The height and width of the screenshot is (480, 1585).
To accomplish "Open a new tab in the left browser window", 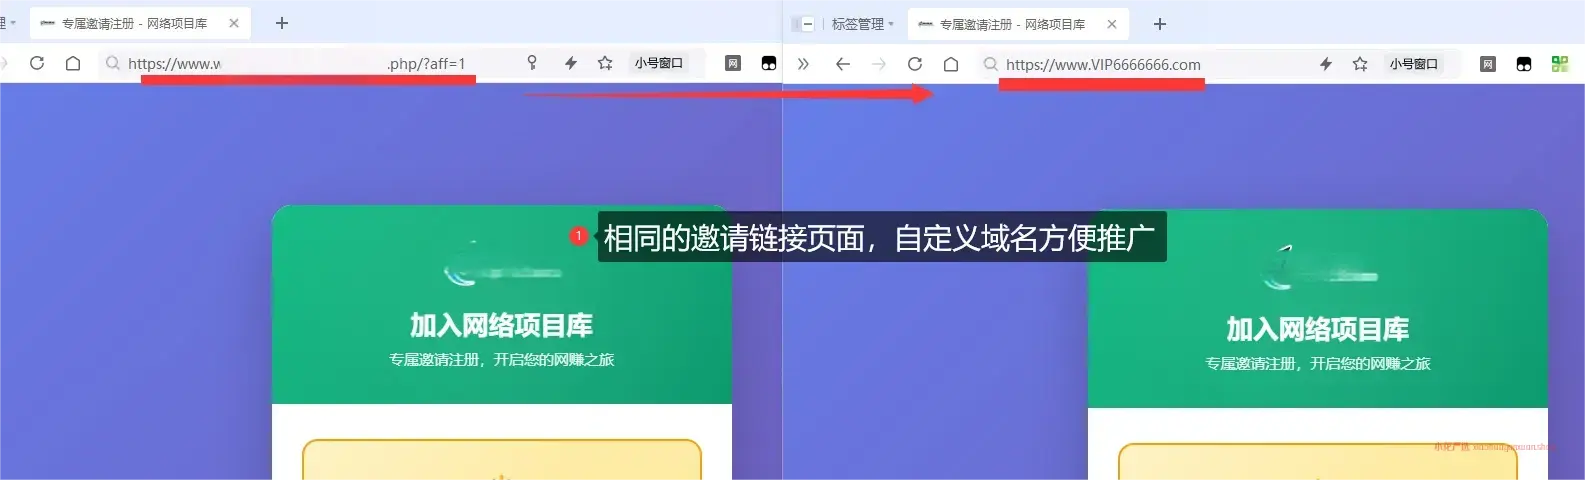I will click(x=282, y=23).
